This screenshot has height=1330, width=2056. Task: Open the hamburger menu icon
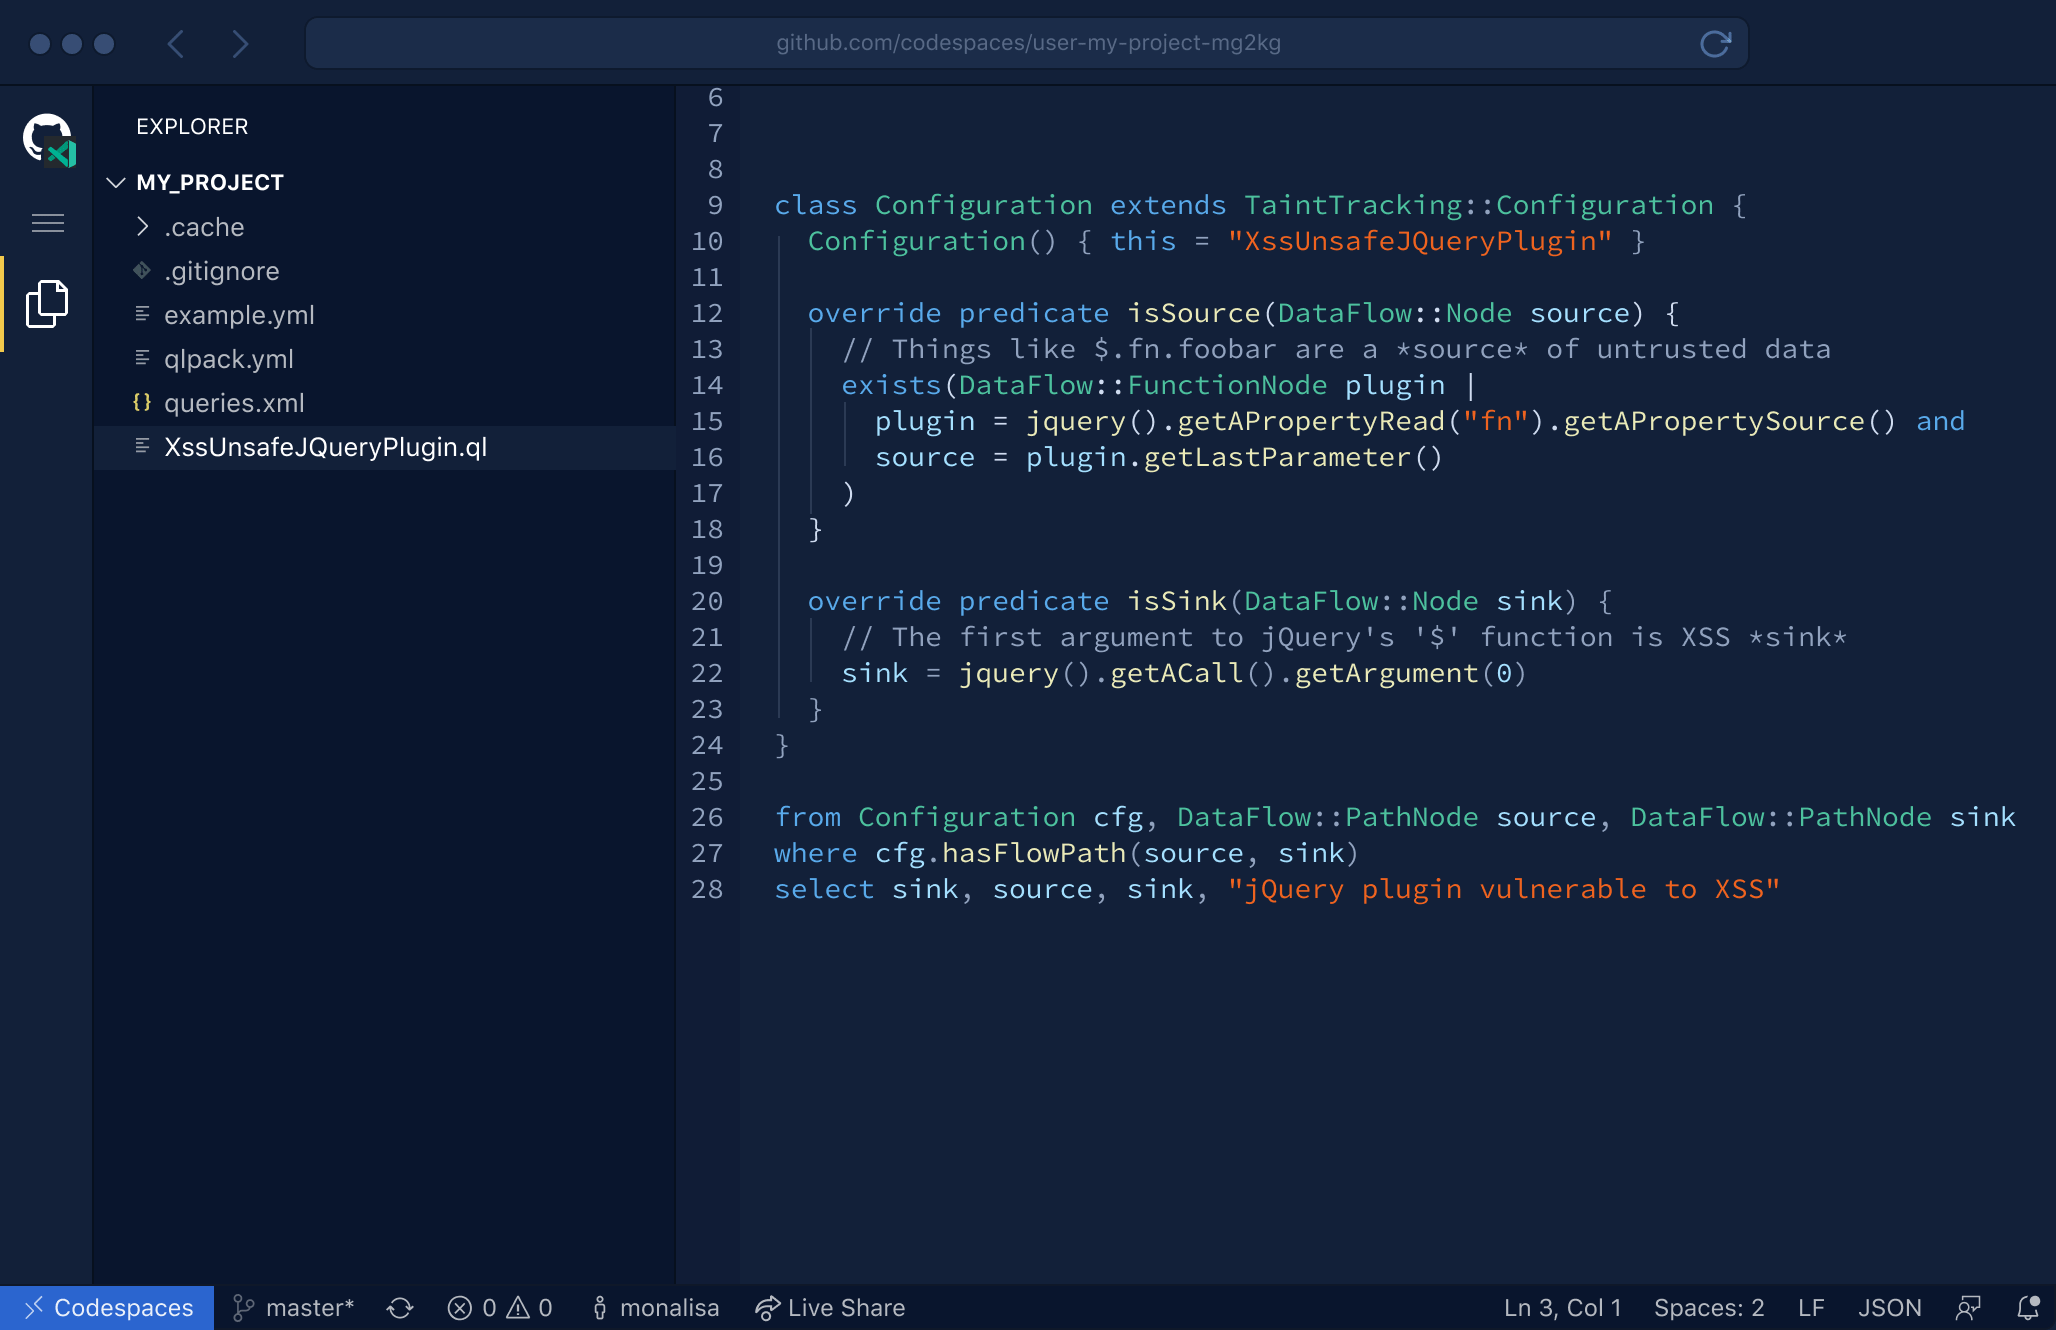pos(48,223)
